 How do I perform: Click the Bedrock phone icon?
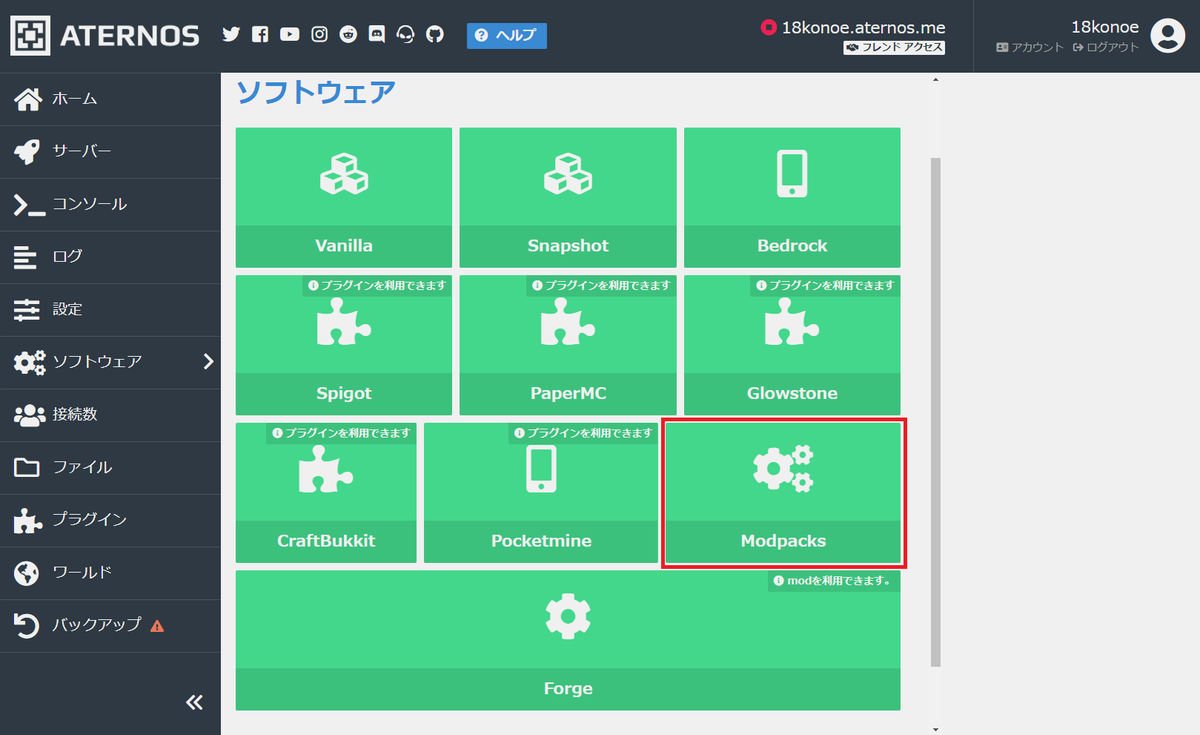(792, 174)
